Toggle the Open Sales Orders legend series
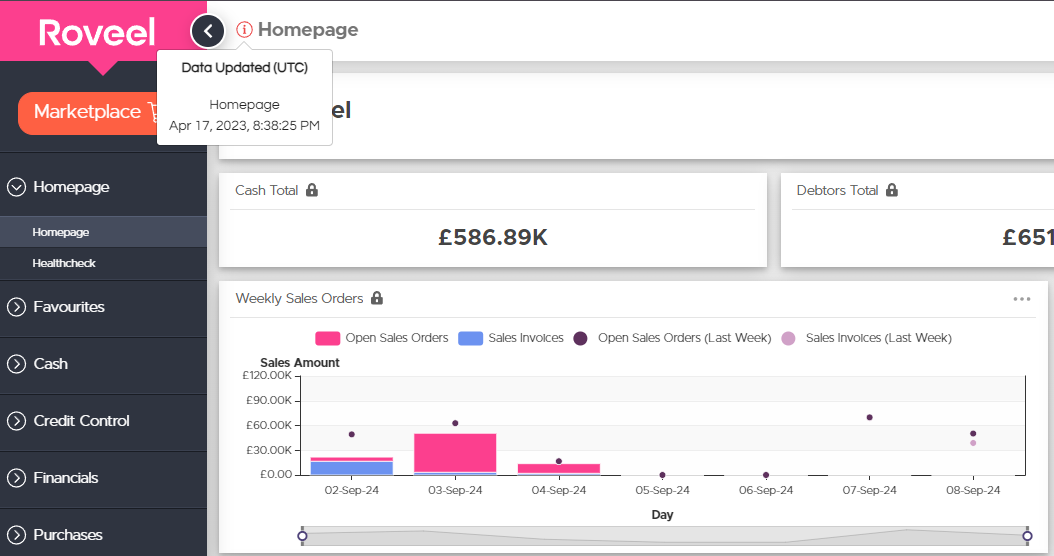1054x556 pixels. [x=382, y=338]
